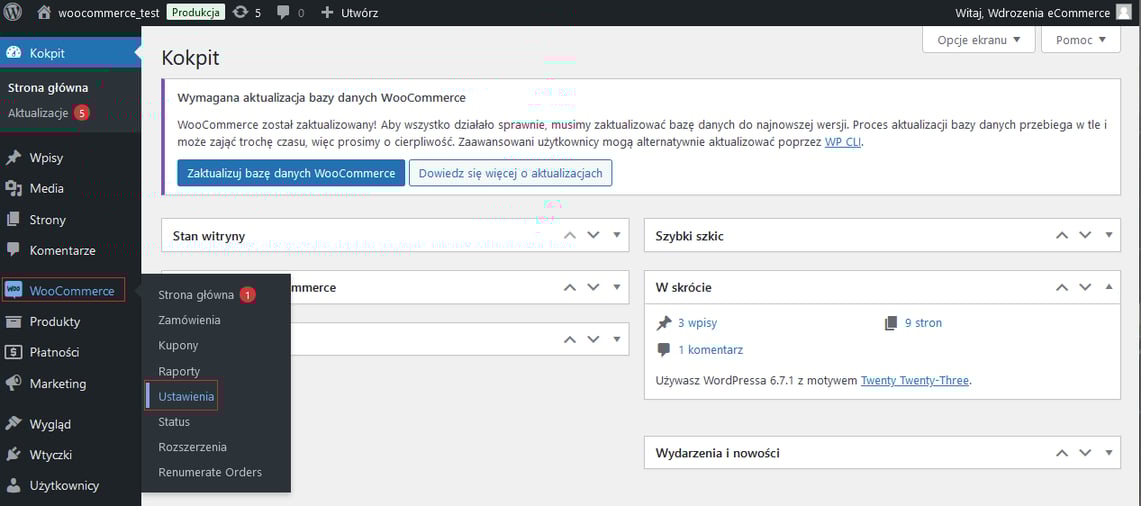This screenshot has height=506, width=1141.
Task: Open Zamówienia in WooCommerce submenu
Action: [x=189, y=320]
